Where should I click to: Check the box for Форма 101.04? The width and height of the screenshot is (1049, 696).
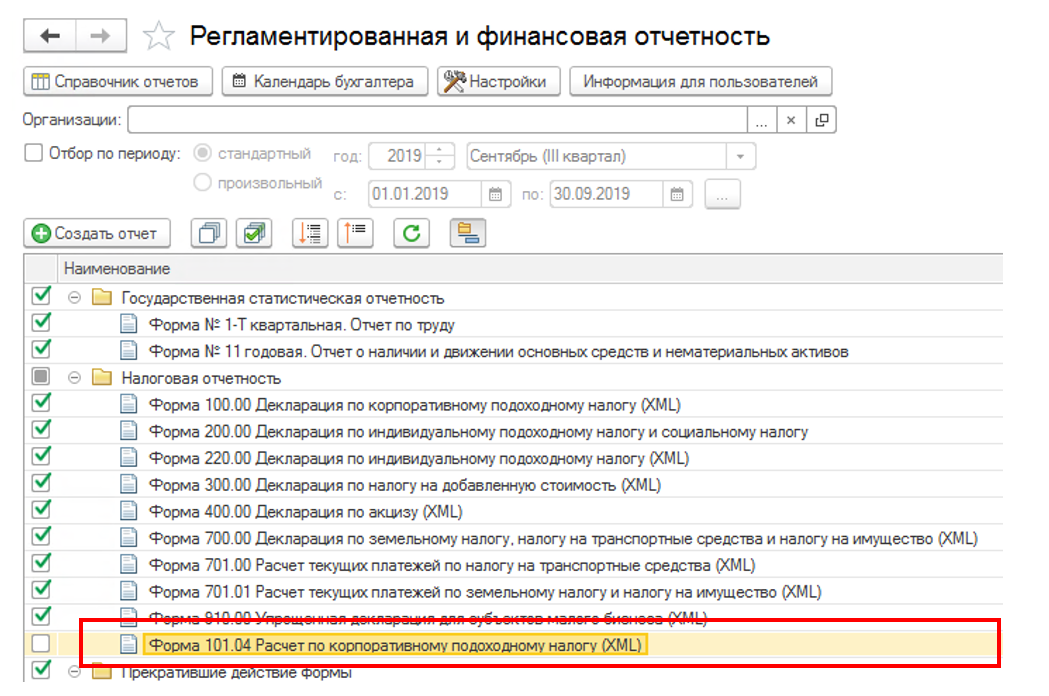click(x=41, y=644)
